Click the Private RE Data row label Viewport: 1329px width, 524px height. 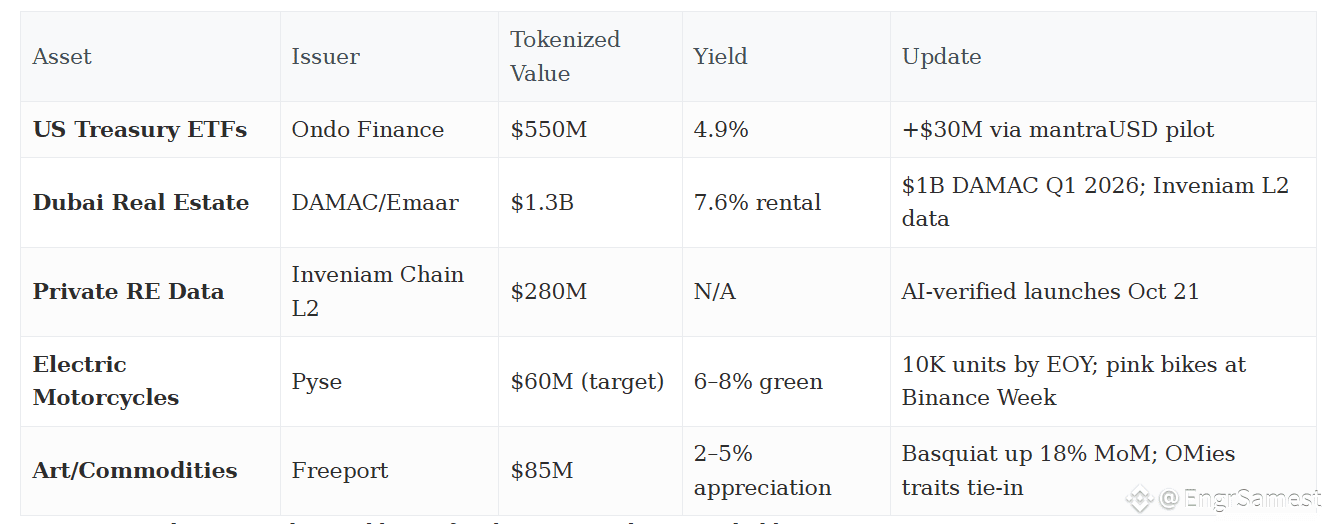point(128,292)
